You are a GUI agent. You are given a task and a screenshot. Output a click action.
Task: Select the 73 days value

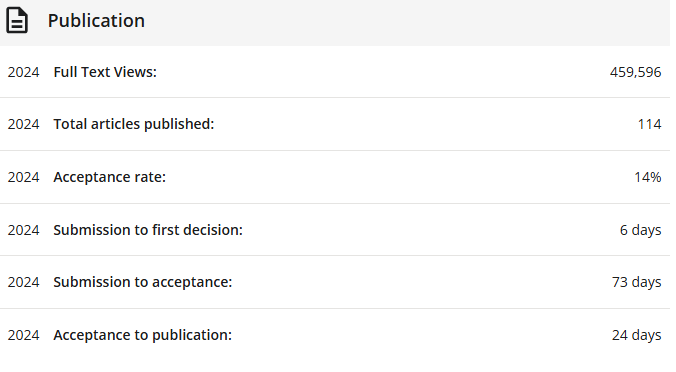636,282
